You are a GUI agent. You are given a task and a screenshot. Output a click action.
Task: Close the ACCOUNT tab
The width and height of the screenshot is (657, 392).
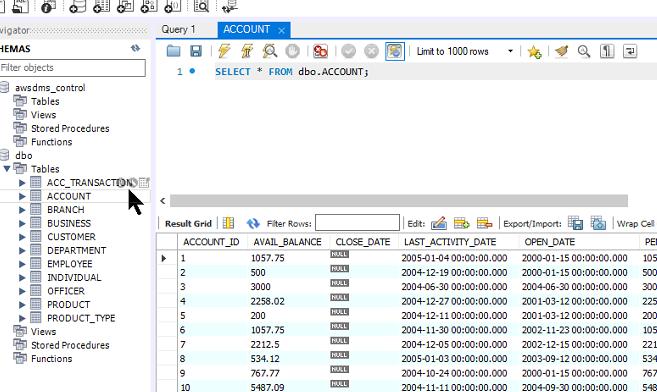(x=282, y=30)
